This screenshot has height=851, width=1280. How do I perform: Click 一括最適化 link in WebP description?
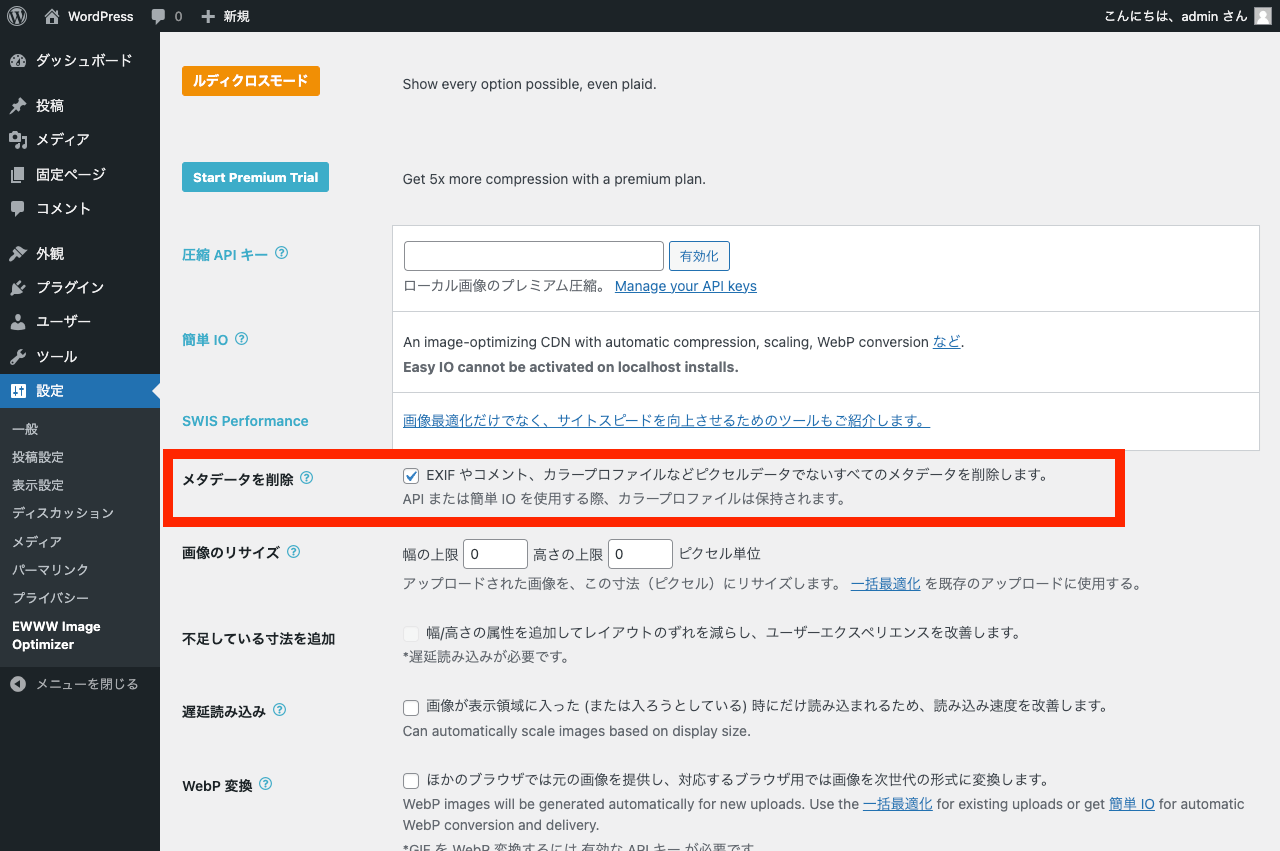(x=898, y=804)
